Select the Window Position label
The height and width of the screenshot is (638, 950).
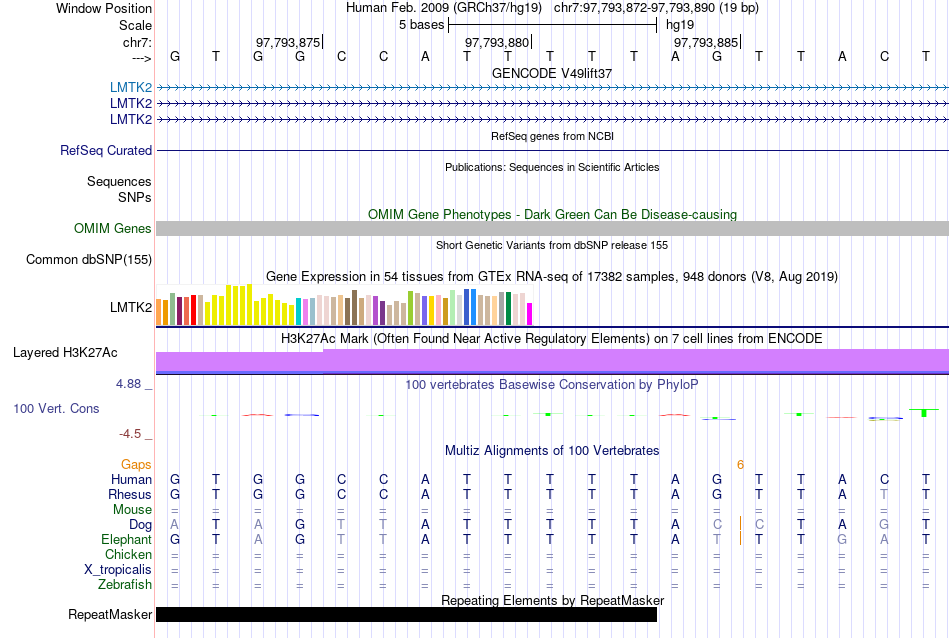[x=104, y=8]
